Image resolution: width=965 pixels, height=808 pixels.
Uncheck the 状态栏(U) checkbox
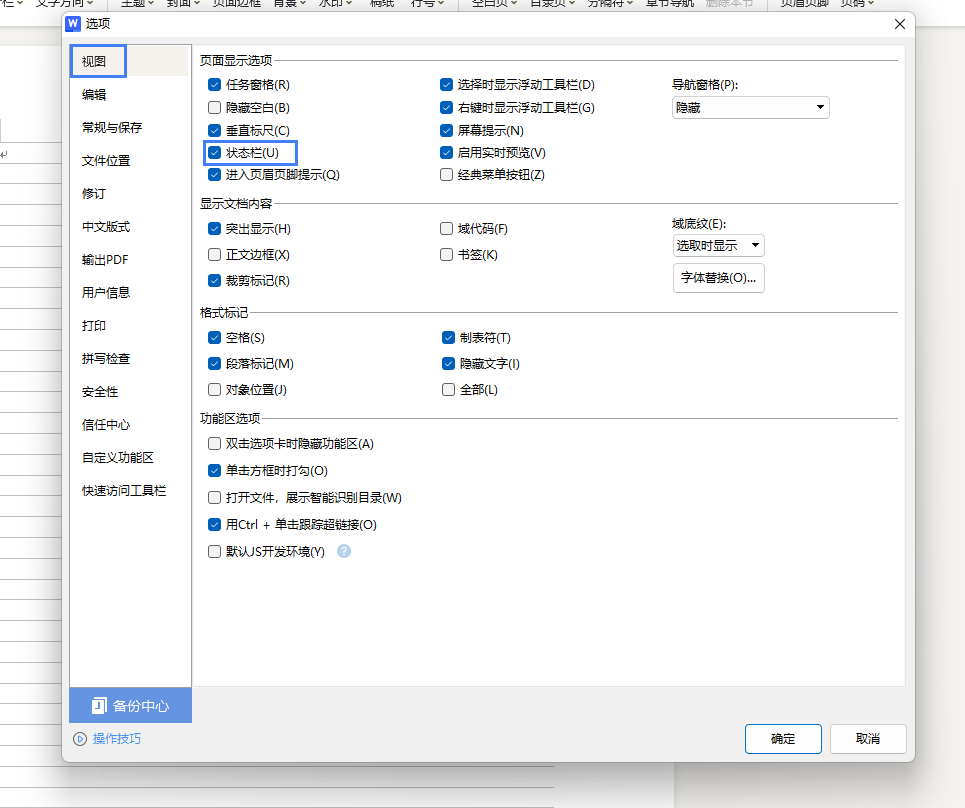[x=214, y=153]
